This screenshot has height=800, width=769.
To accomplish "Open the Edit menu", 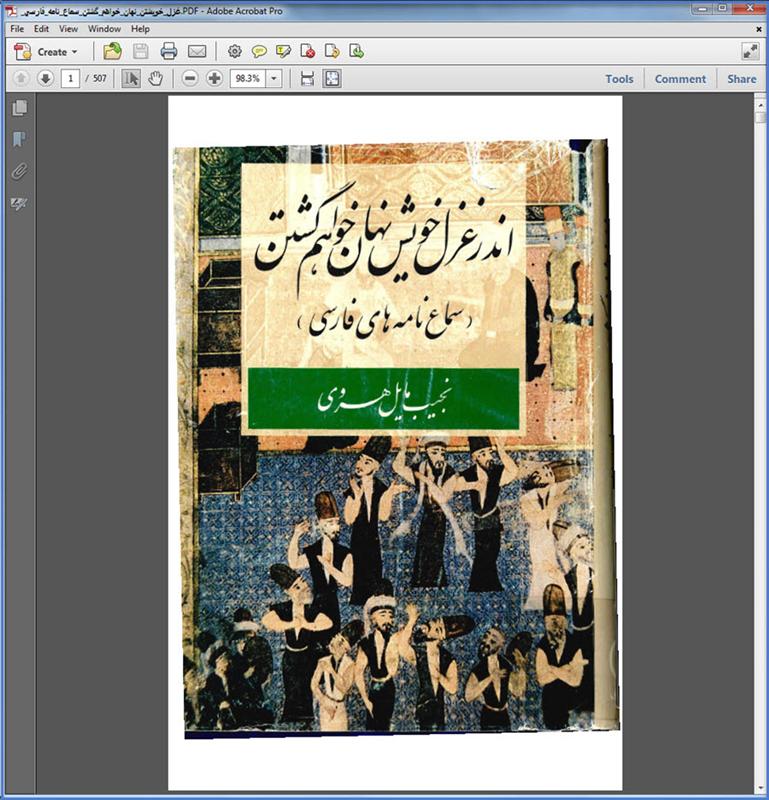I will 41,29.
